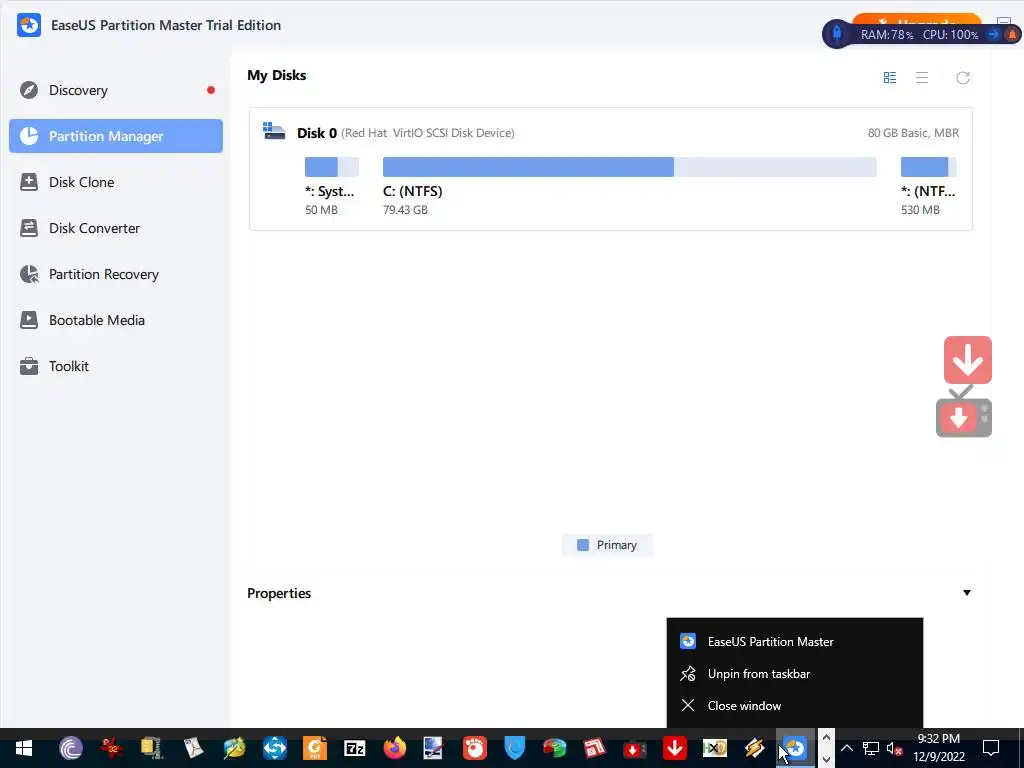Click EaseUS Partition Master in jump list

point(795,641)
